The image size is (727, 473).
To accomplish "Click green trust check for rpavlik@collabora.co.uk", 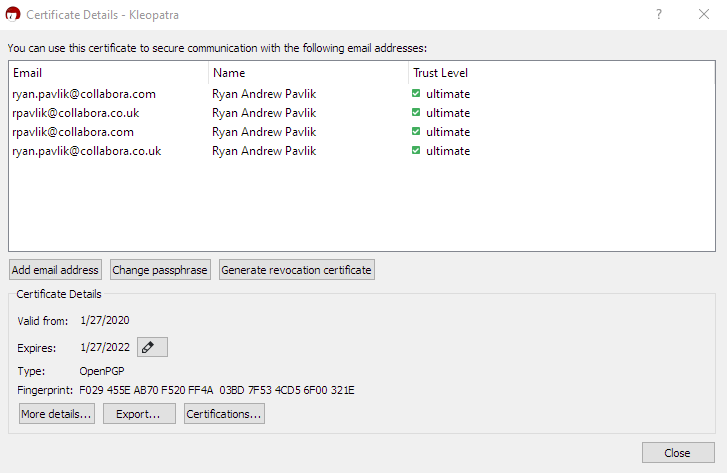I will coord(416,112).
